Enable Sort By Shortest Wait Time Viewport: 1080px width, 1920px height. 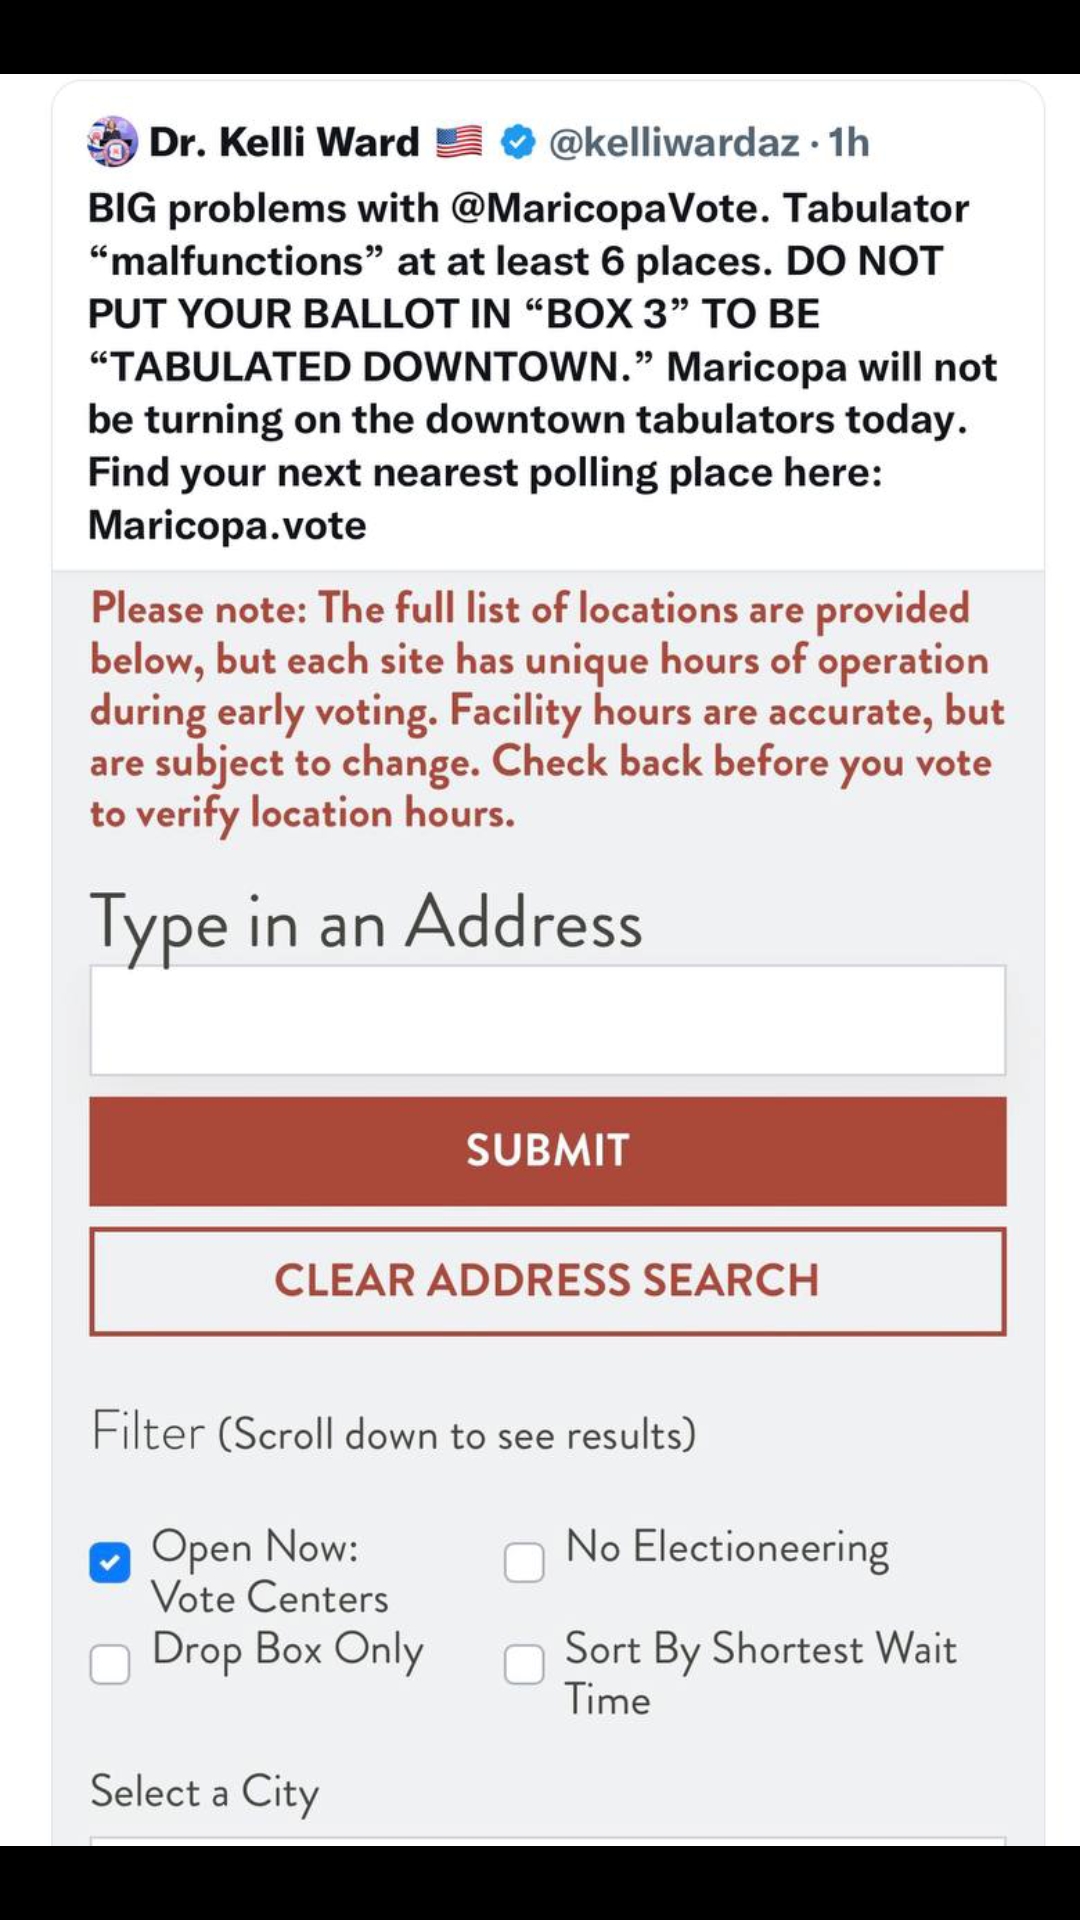pos(524,1665)
